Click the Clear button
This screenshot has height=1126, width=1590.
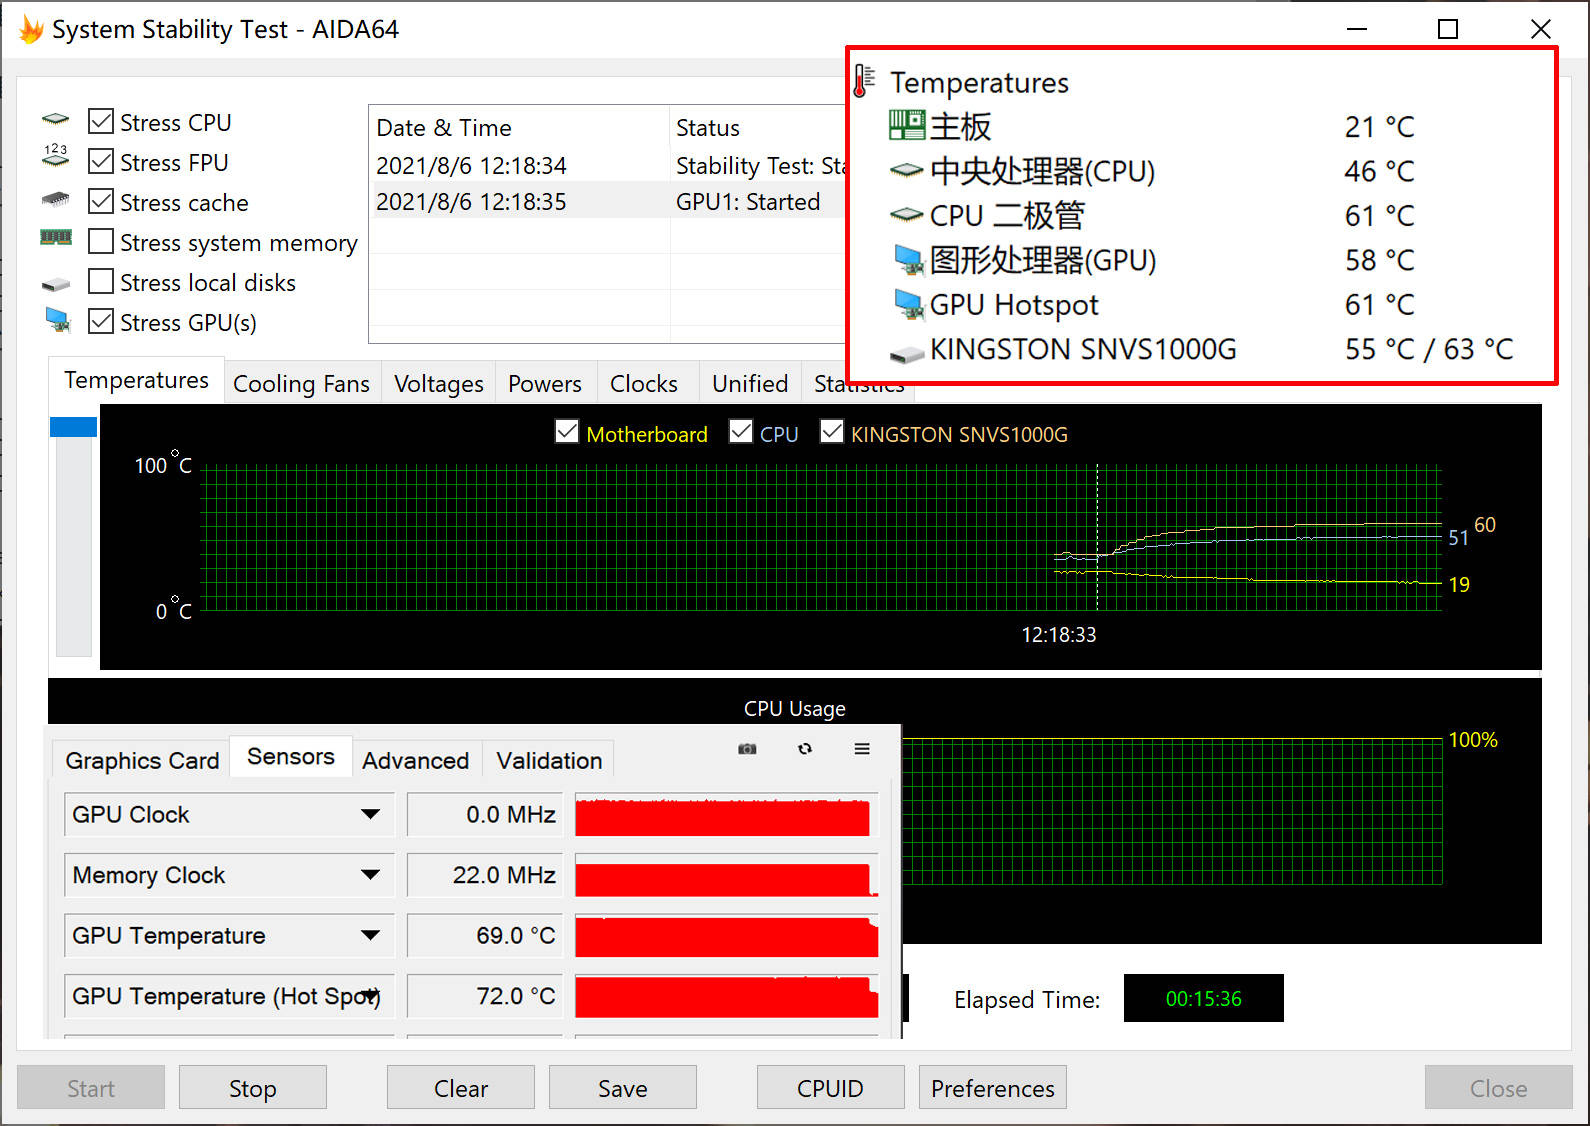click(461, 1087)
